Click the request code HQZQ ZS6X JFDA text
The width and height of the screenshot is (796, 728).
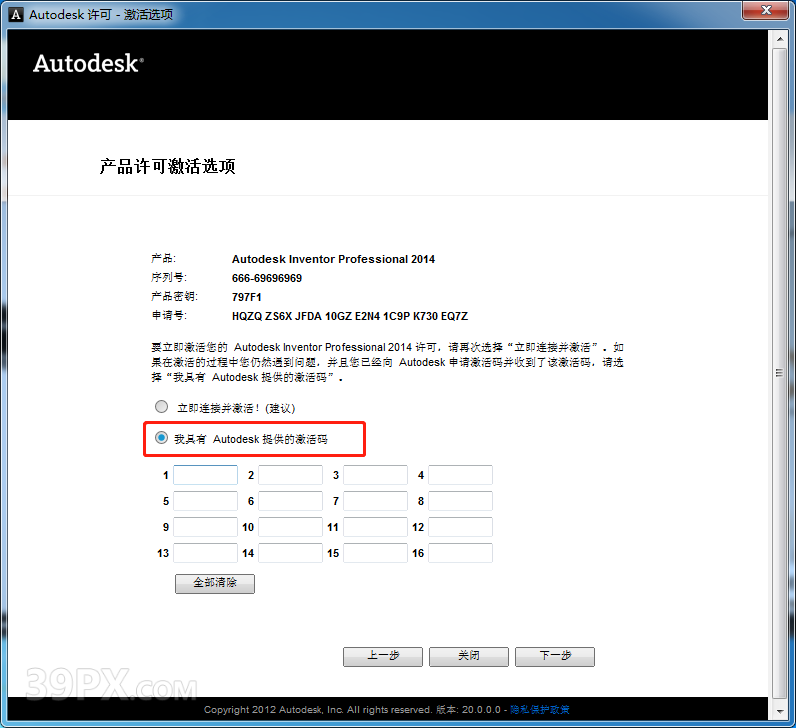pyautogui.click(x=350, y=316)
